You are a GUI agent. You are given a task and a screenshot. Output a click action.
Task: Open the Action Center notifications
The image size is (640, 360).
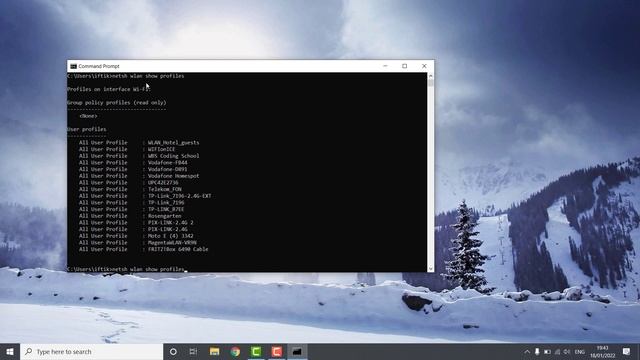click(627, 351)
